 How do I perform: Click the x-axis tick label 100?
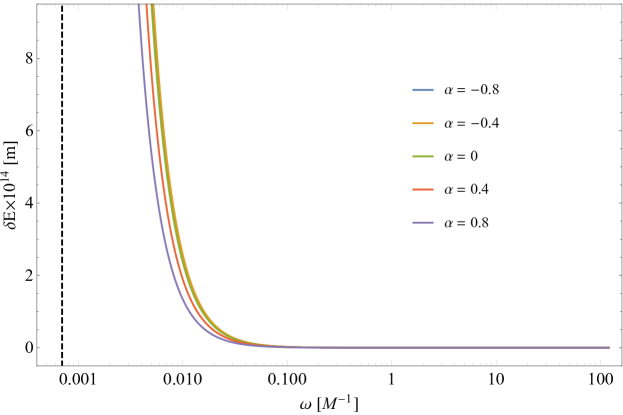pos(600,380)
